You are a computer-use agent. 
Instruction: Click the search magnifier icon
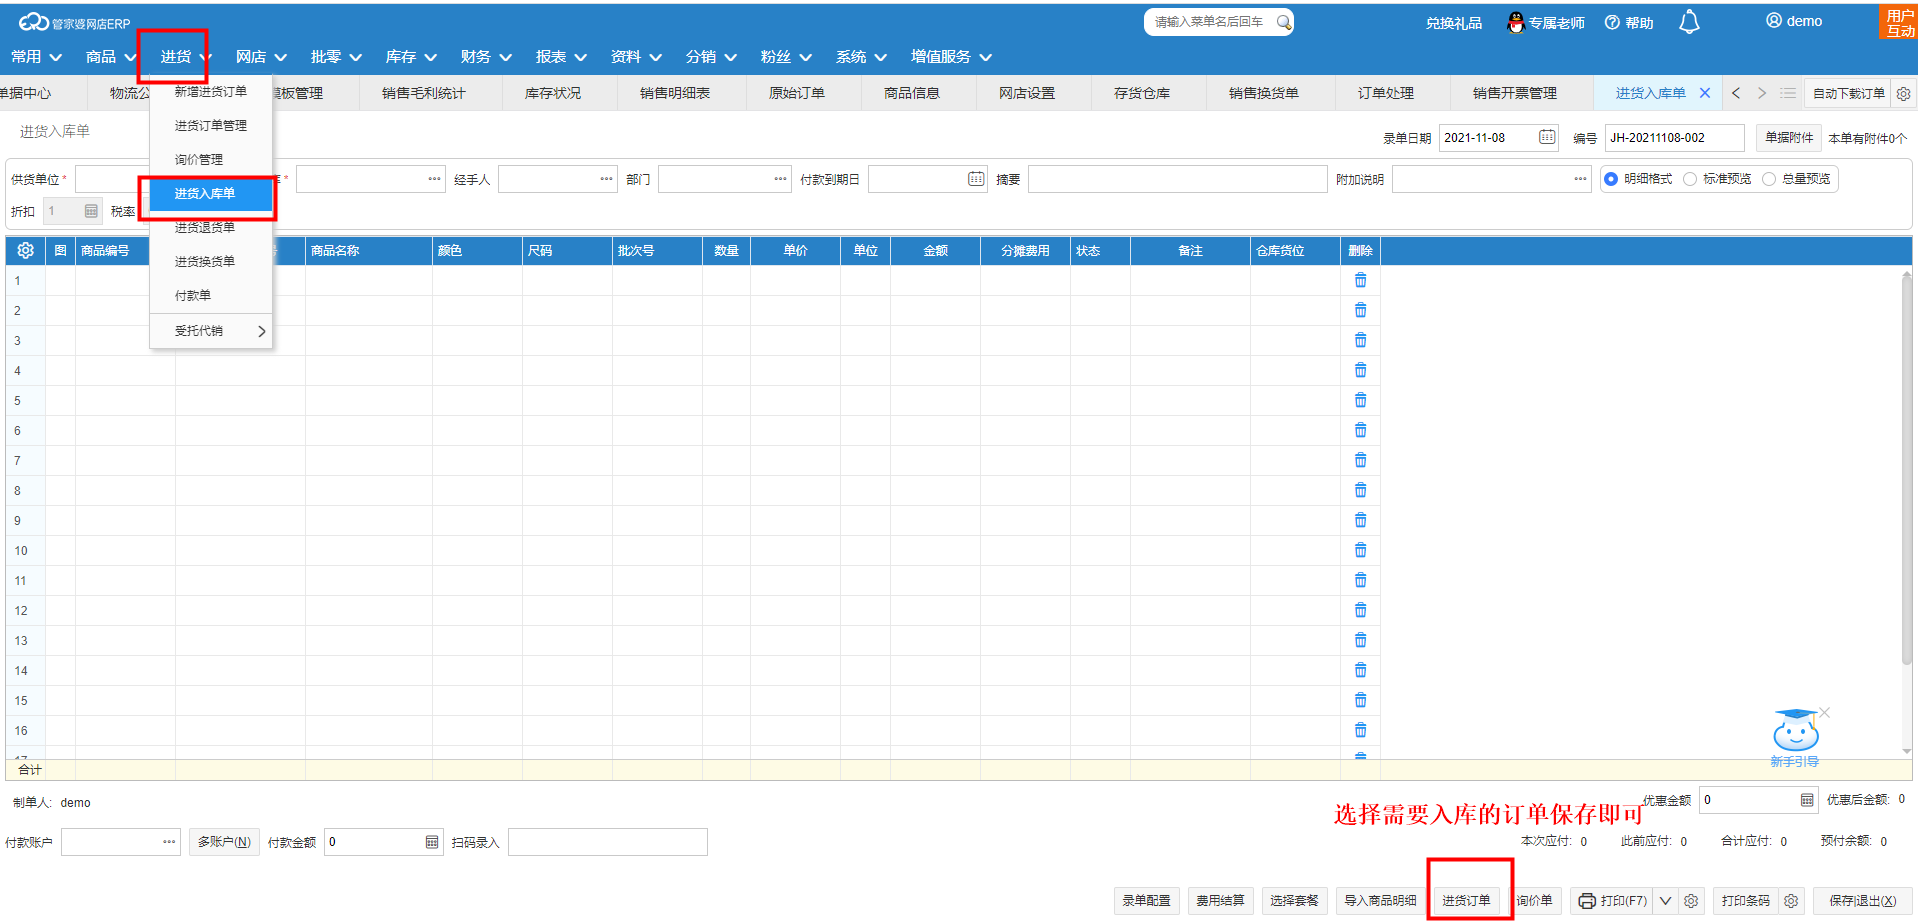tap(1283, 22)
